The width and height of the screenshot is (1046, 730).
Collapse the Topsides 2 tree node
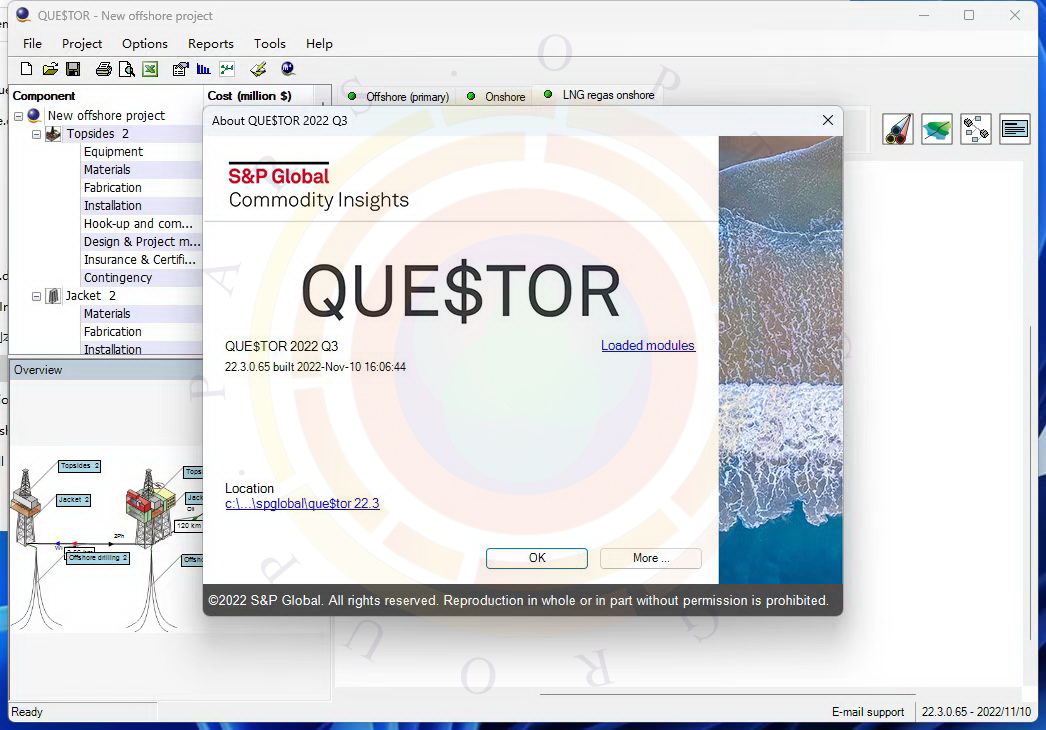click(x=37, y=134)
